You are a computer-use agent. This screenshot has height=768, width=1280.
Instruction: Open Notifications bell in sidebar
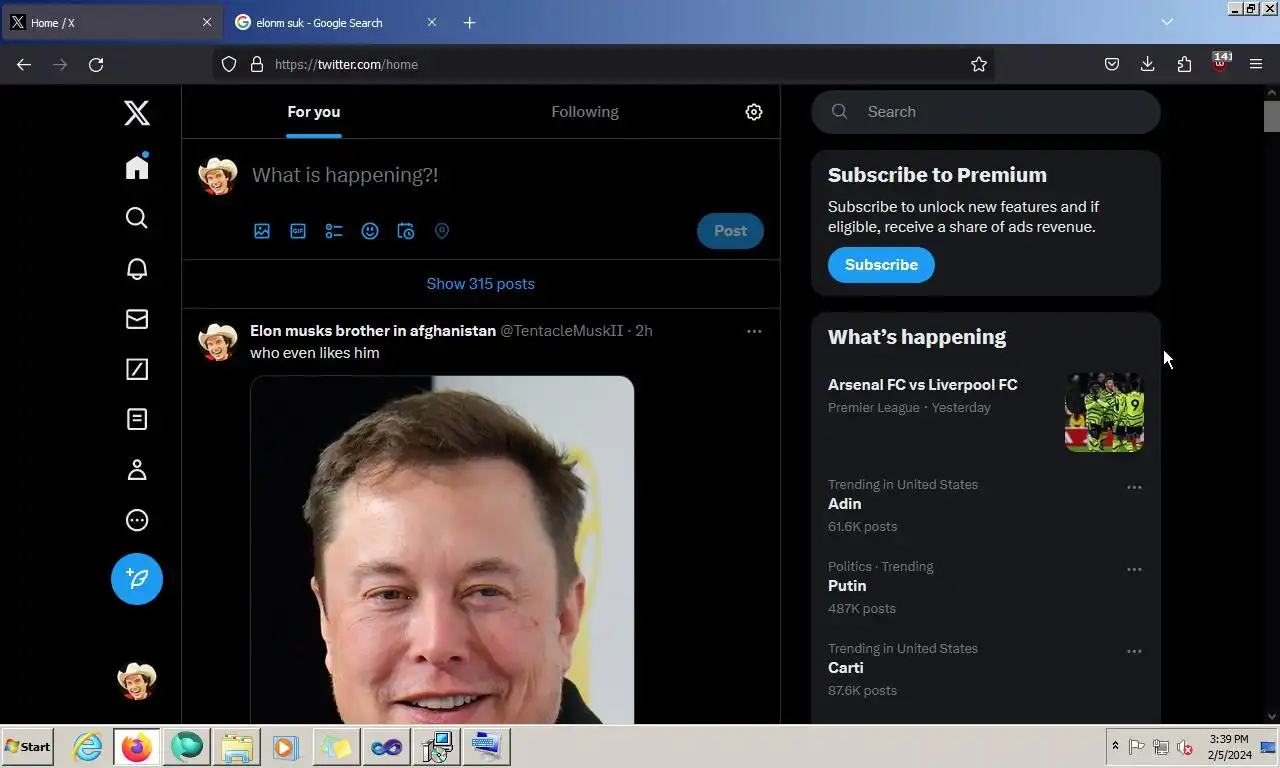[x=137, y=268]
